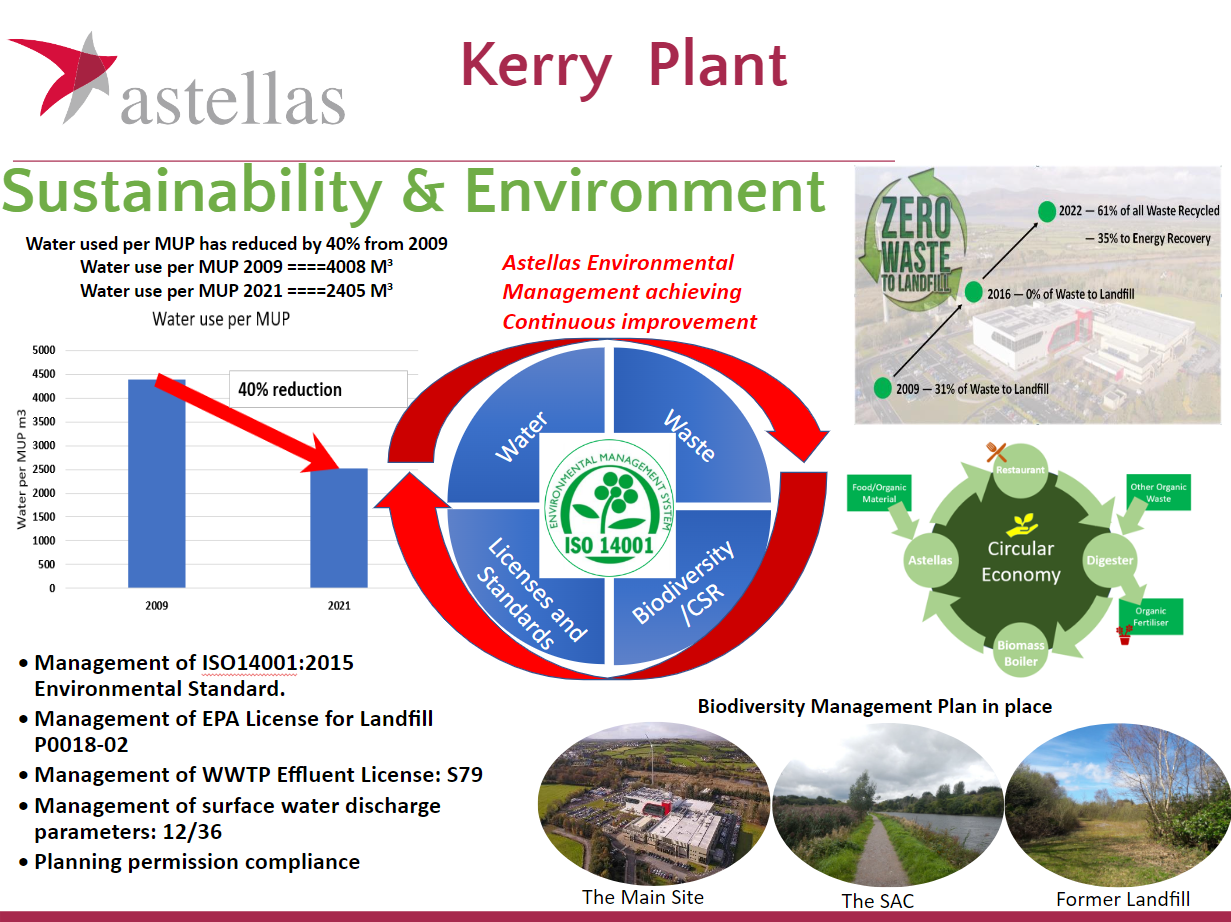Click the crossed fork and knife icon
1231x922 pixels.
(x=995, y=451)
